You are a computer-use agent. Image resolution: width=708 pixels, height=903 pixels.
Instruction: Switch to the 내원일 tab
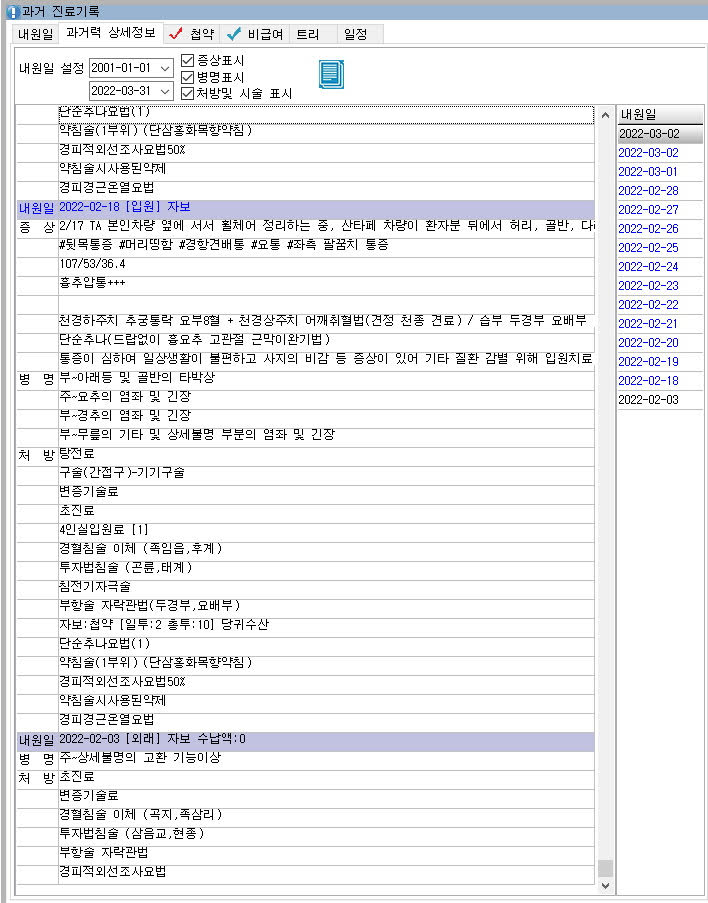(x=34, y=34)
